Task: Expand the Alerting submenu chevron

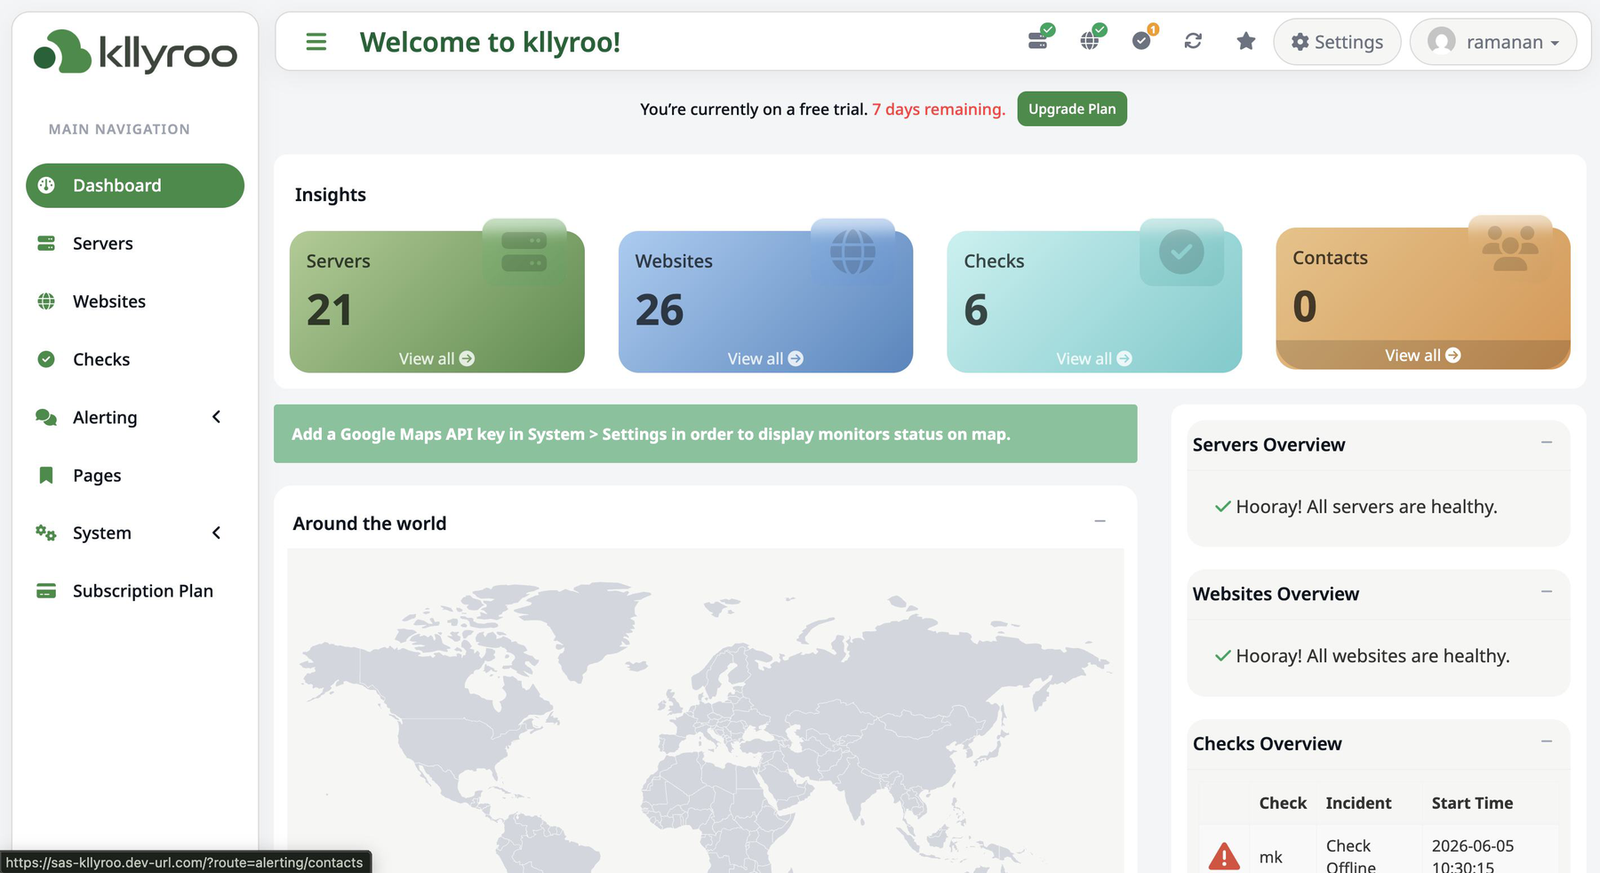Action: [216, 417]
